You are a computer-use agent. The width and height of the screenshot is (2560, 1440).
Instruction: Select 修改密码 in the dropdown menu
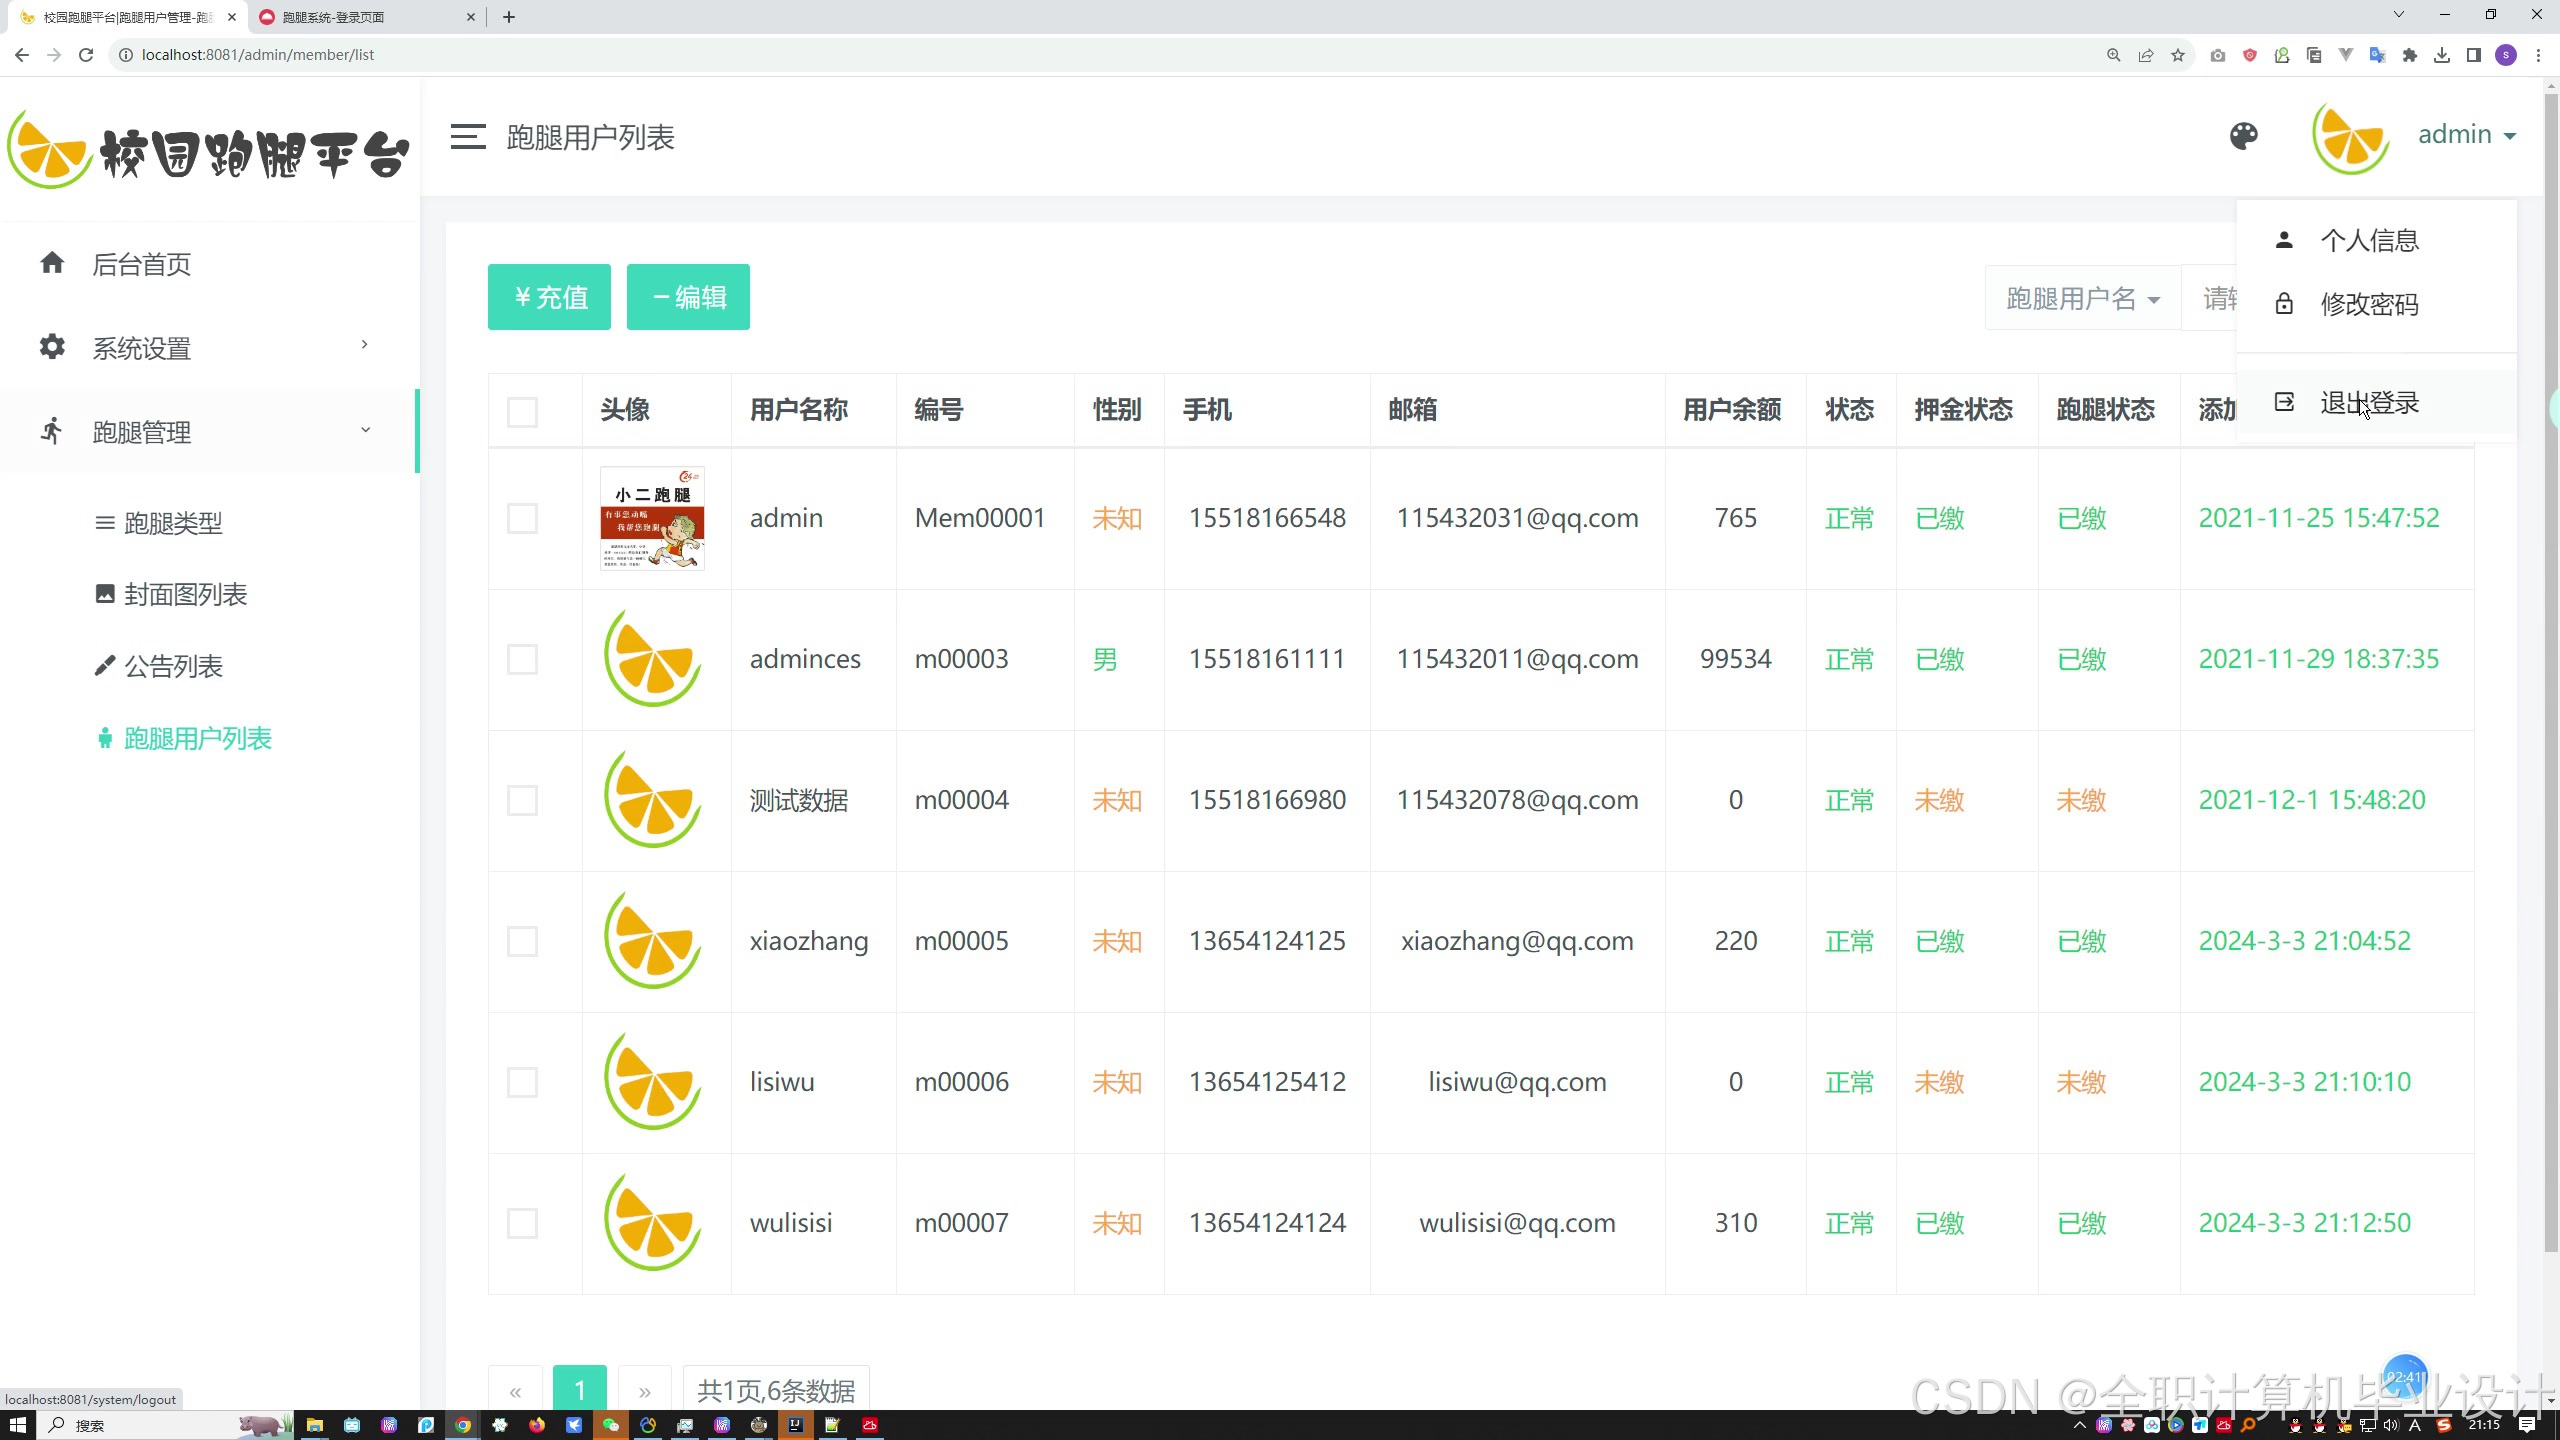(2368, 304)
